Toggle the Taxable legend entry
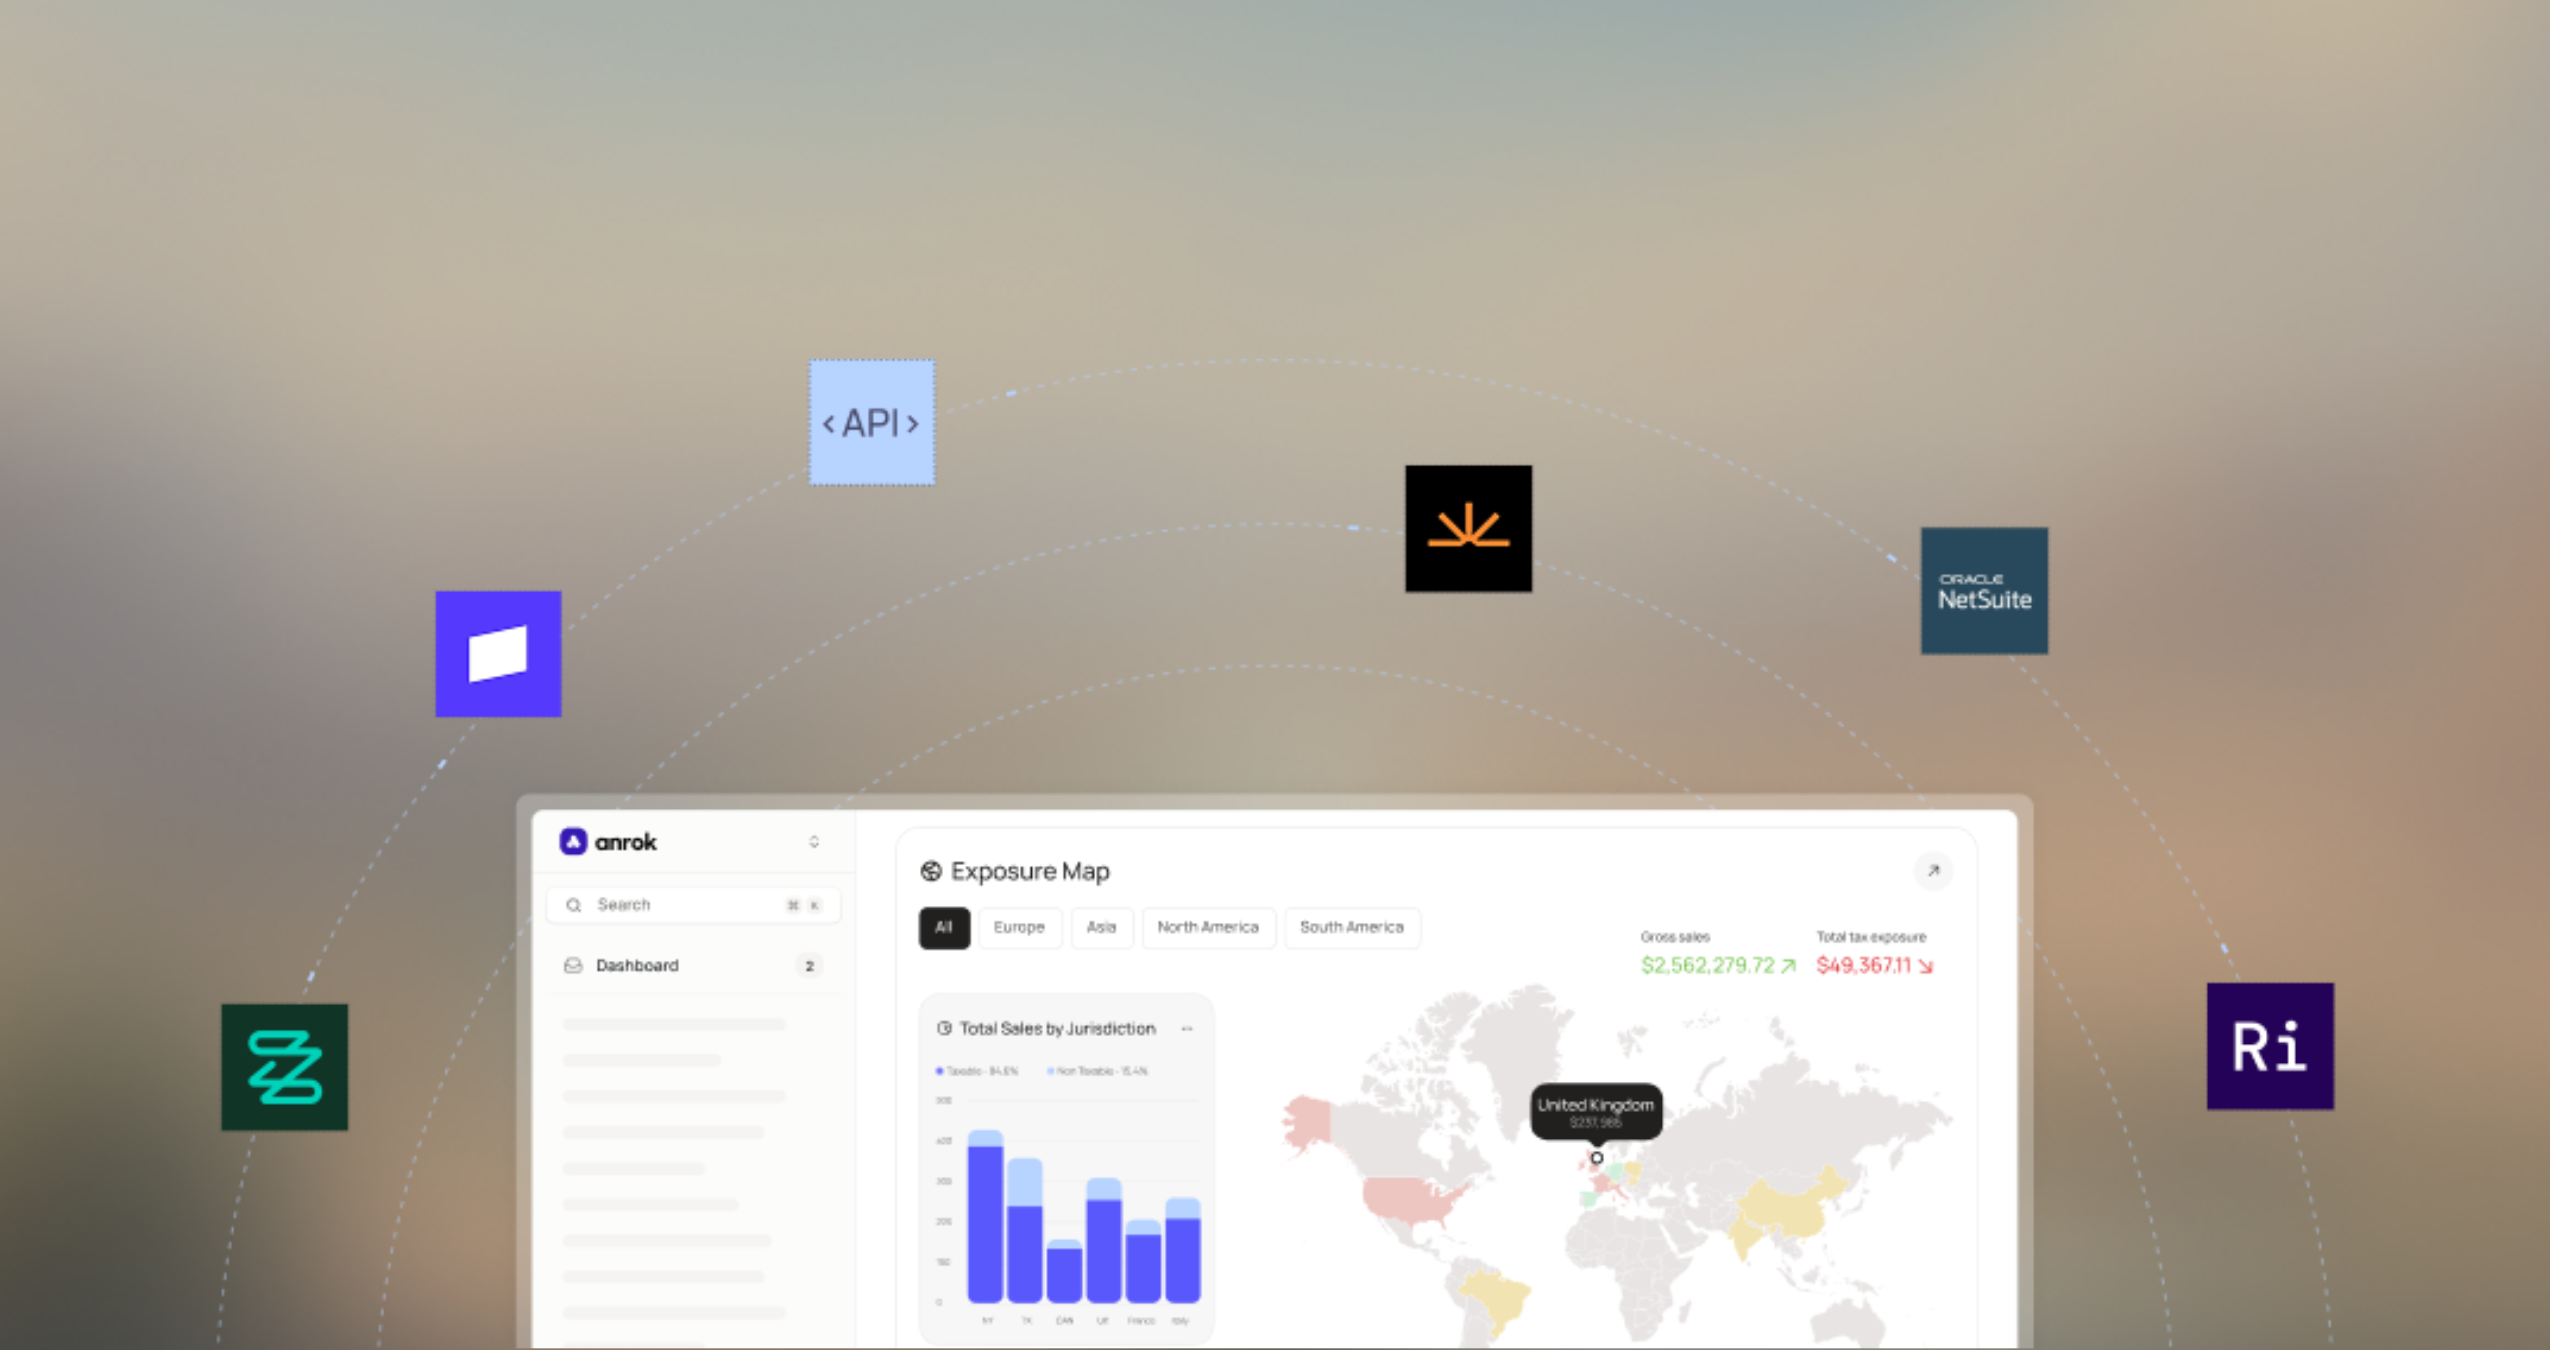The width and height of the screenshot is (2550, 1350). (977, 1071)
